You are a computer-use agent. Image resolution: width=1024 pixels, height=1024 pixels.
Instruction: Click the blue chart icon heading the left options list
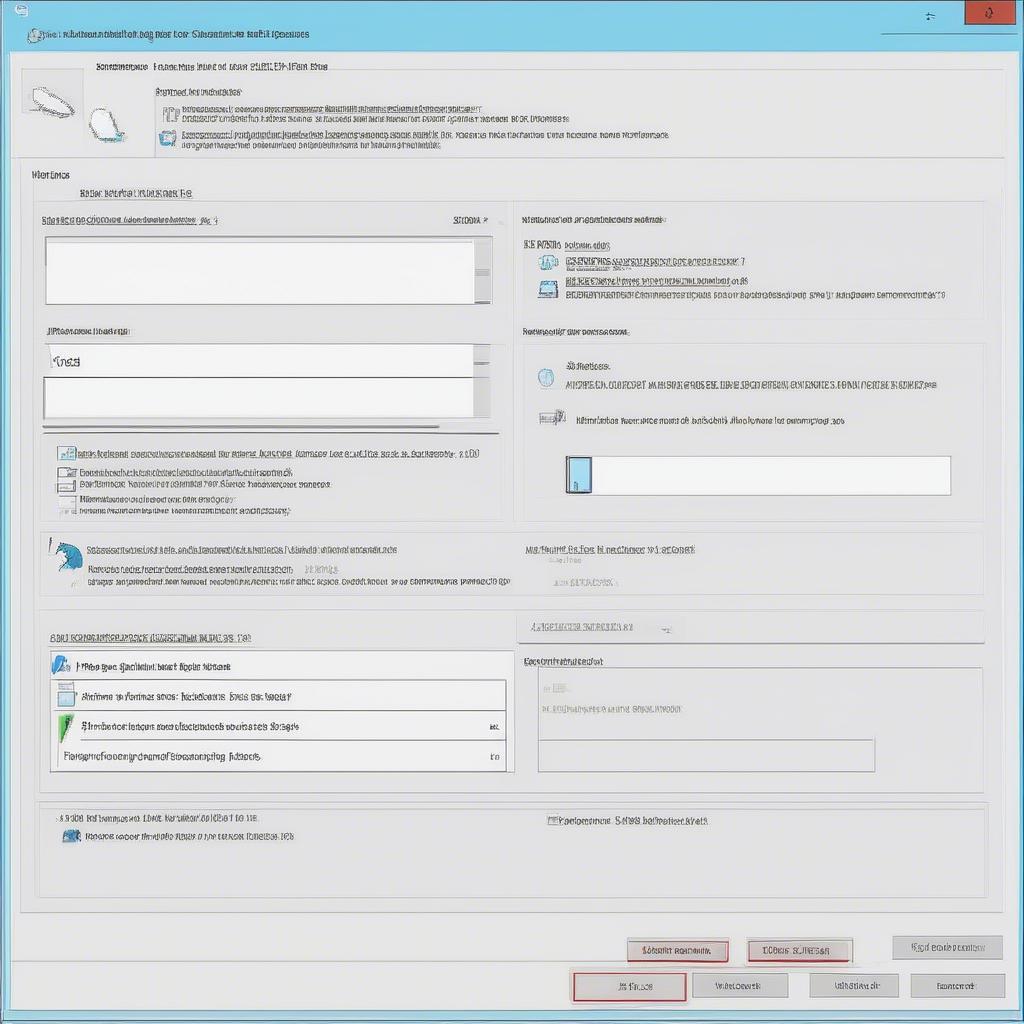[x=66, y=453]
